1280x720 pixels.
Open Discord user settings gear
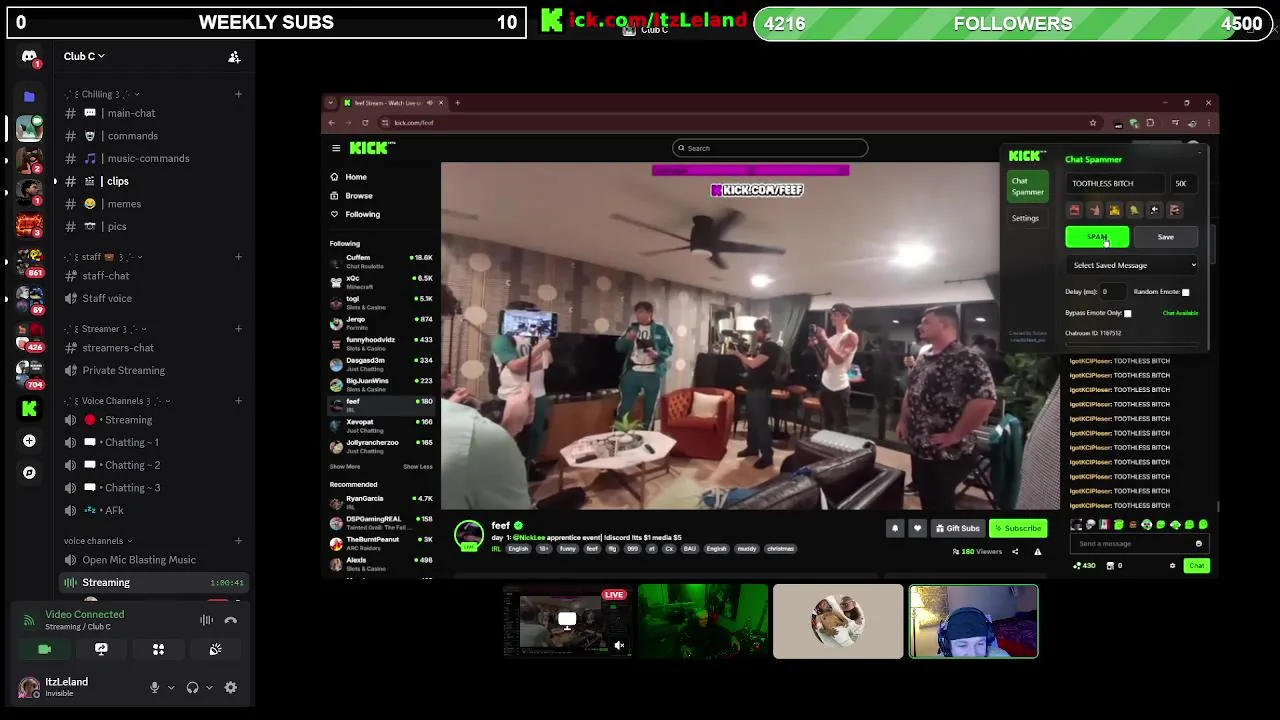coord(231,687)
